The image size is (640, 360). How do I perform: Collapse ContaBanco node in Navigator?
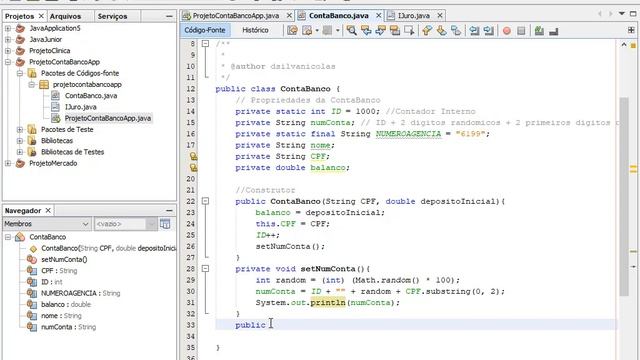(8, 237)
